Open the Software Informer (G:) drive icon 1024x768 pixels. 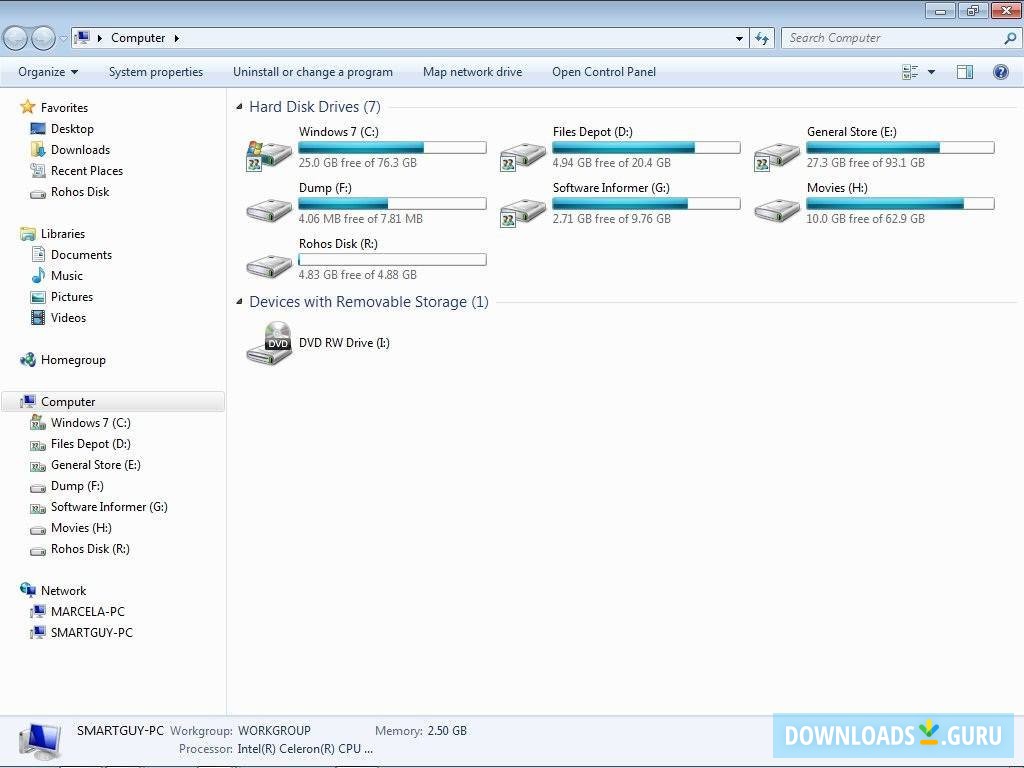coord(522,212)
